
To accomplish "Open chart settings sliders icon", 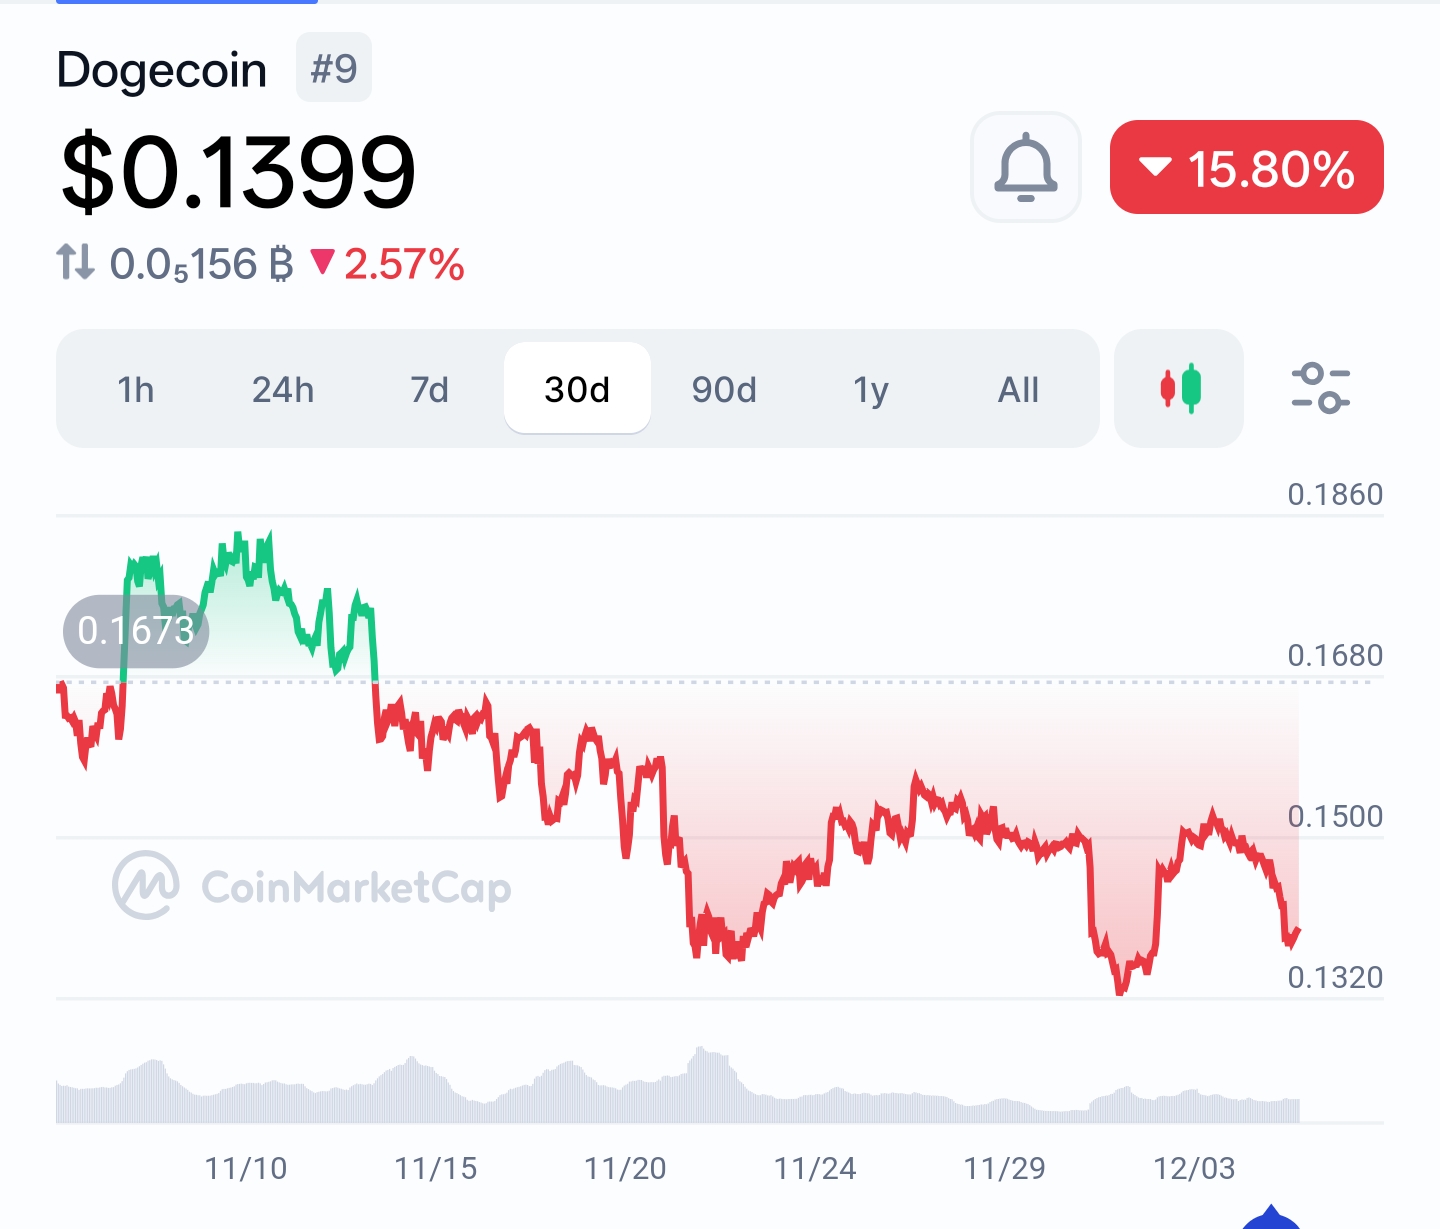I will point(1320,388).
